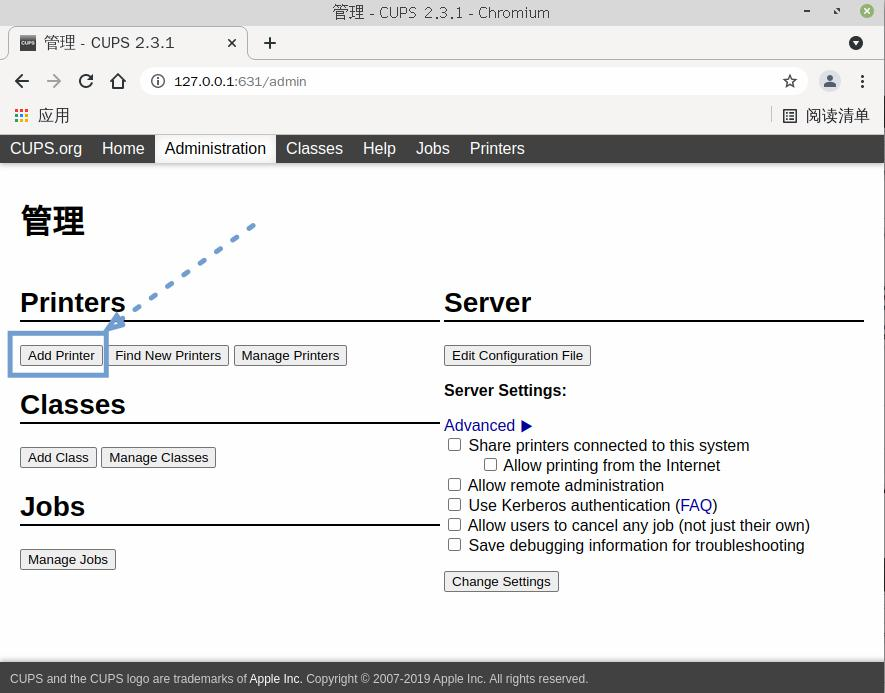Open the 阅读清单 reading list
885x693 pixels.
click(826, 116)
